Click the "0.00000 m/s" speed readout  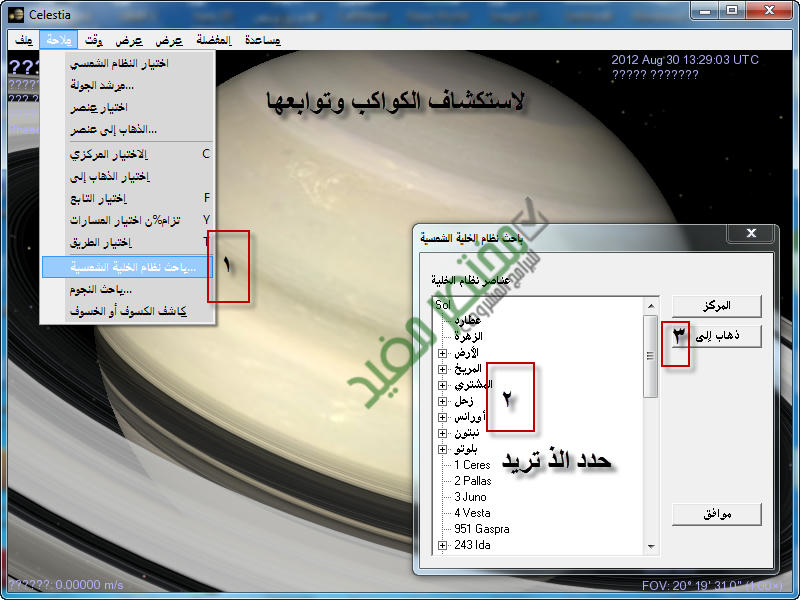coord(89,585)
